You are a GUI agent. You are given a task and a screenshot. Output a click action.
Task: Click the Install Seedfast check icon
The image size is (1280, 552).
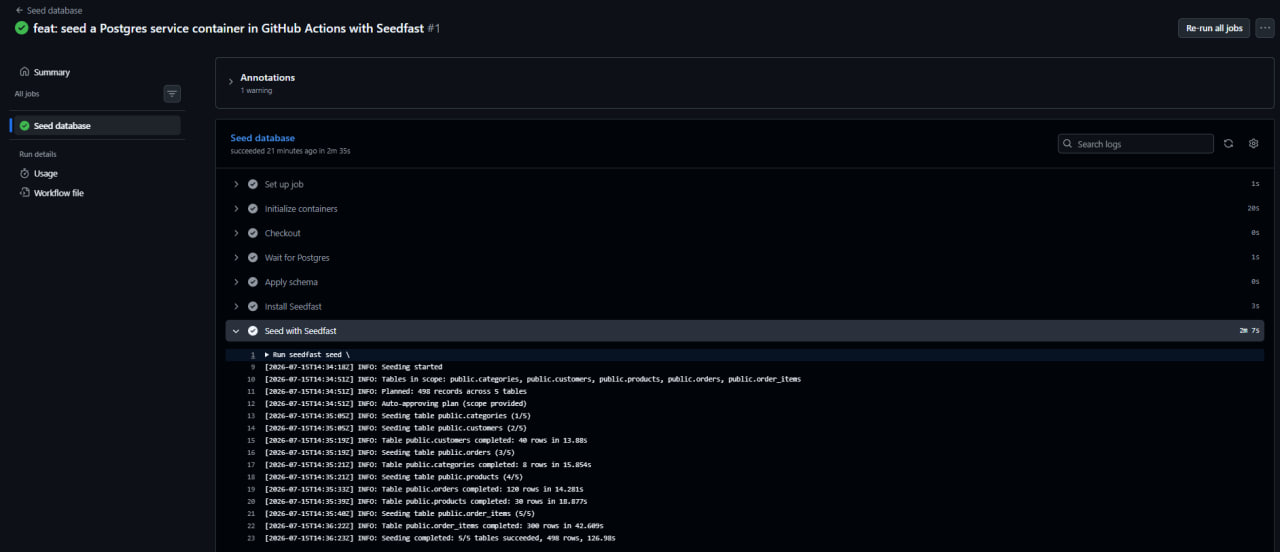[x=253, y=306]
